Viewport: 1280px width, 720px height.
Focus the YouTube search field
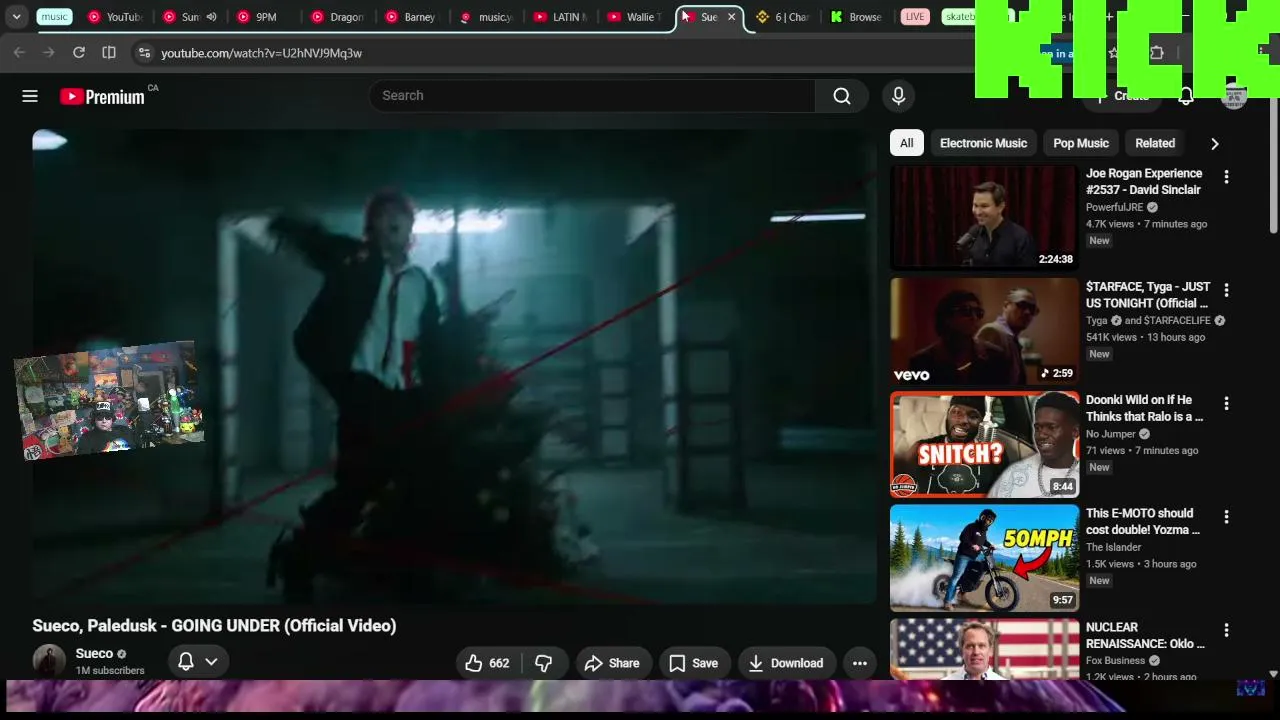click(x=593, y=96)
